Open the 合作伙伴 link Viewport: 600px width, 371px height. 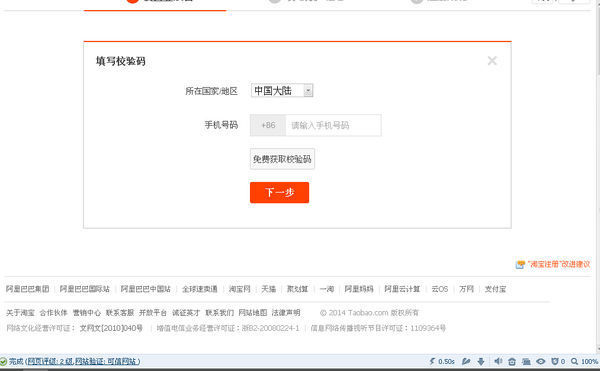pos(54,313)
